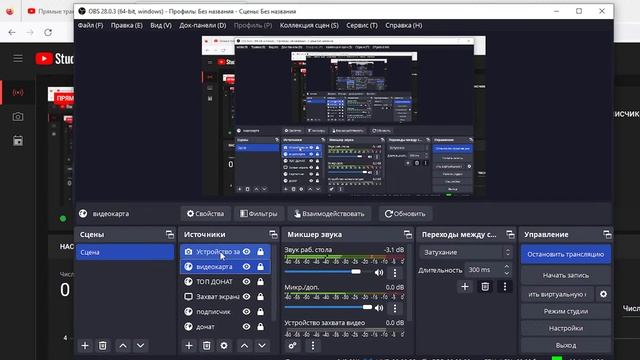
Task: Open Звук раб. стола three-dot options
Action: pos(395,272)
